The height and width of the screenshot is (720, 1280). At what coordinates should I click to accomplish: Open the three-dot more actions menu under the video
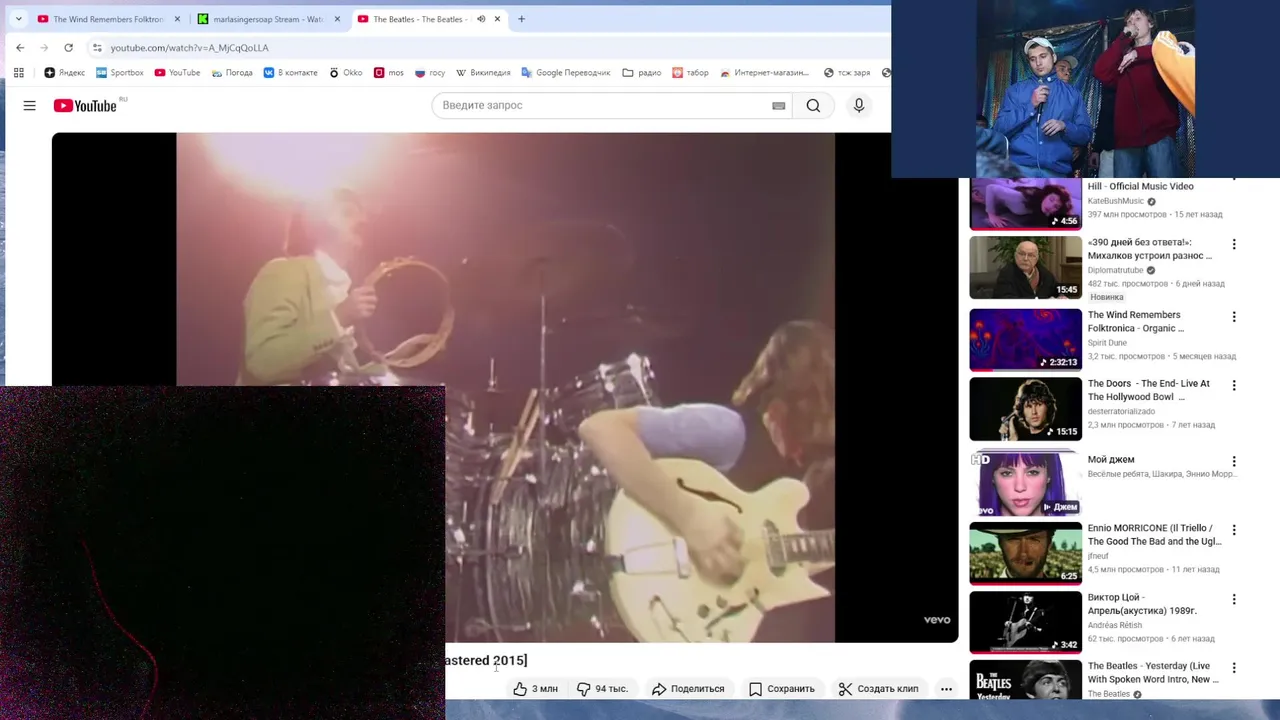(x=946, y=688)
